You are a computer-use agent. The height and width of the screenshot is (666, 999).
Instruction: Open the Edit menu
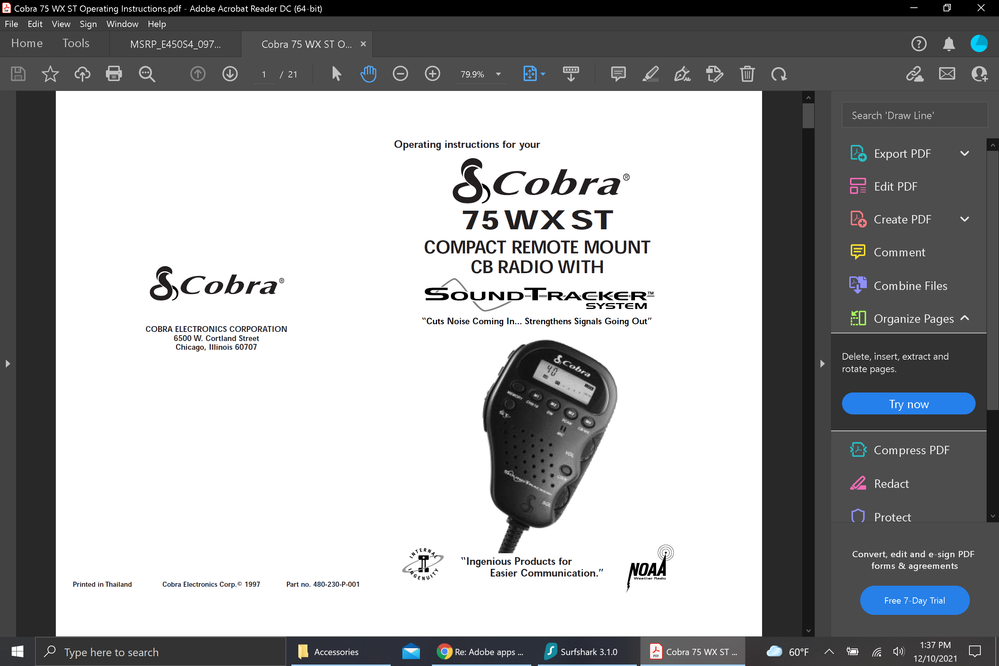click(35, 24)
